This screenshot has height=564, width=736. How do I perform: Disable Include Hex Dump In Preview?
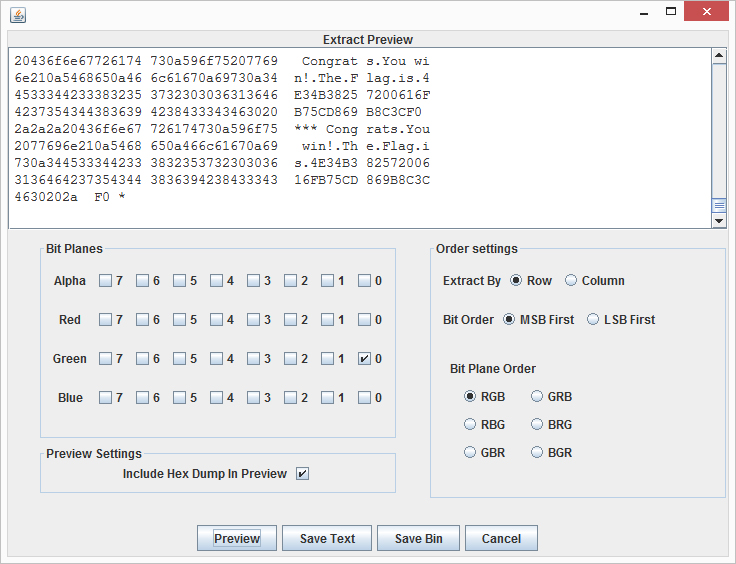302,474
